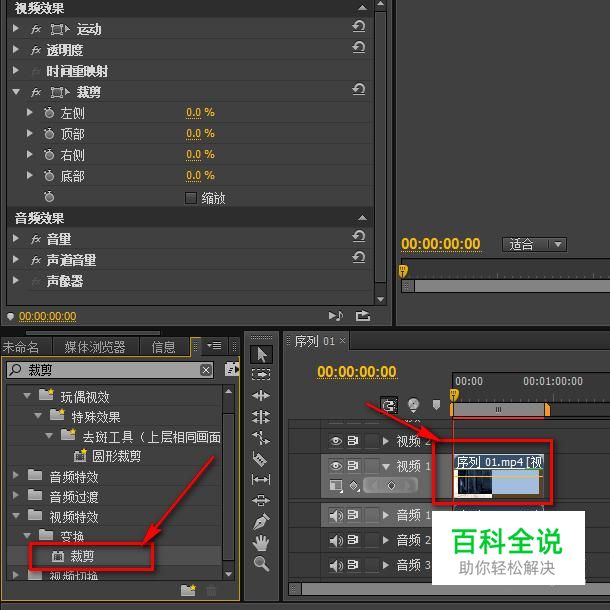Select the 裁剪 effect under 变换
This screenshot has width=610, height=610.
coord(82,556)
